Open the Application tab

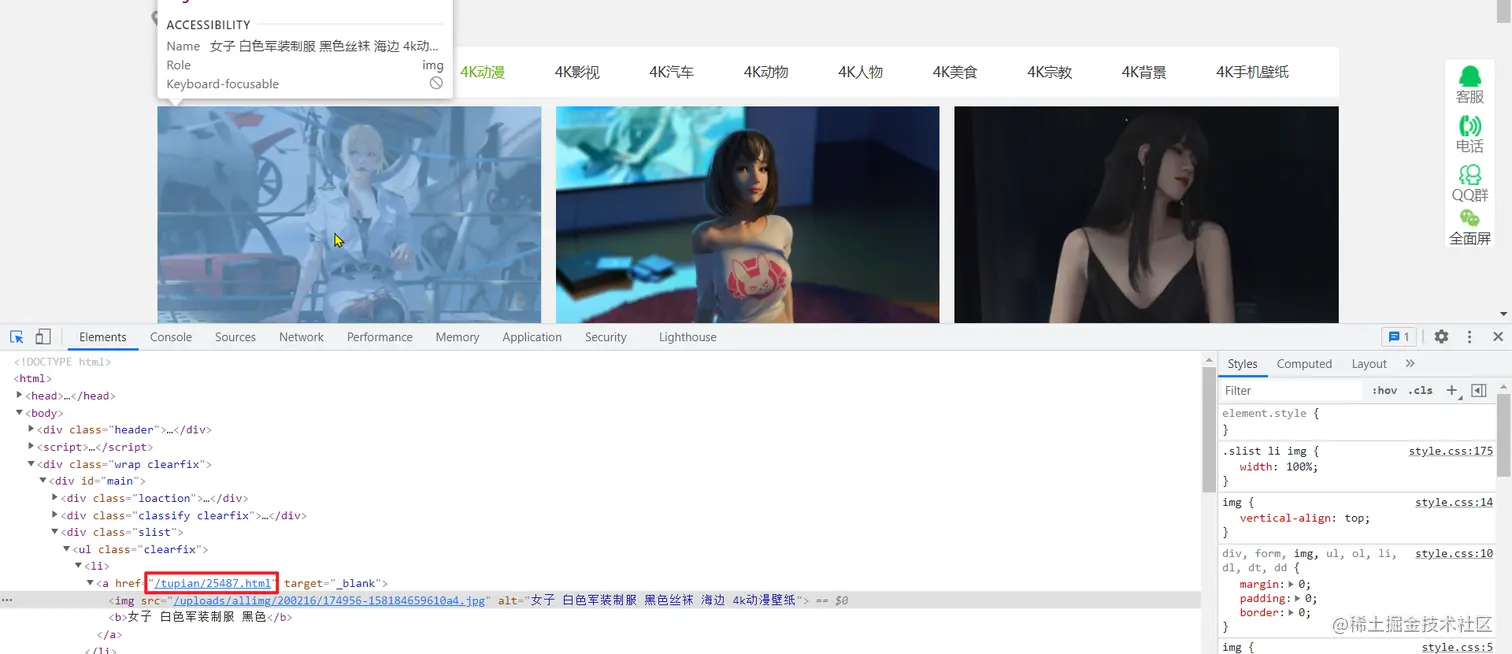[532, 337]
